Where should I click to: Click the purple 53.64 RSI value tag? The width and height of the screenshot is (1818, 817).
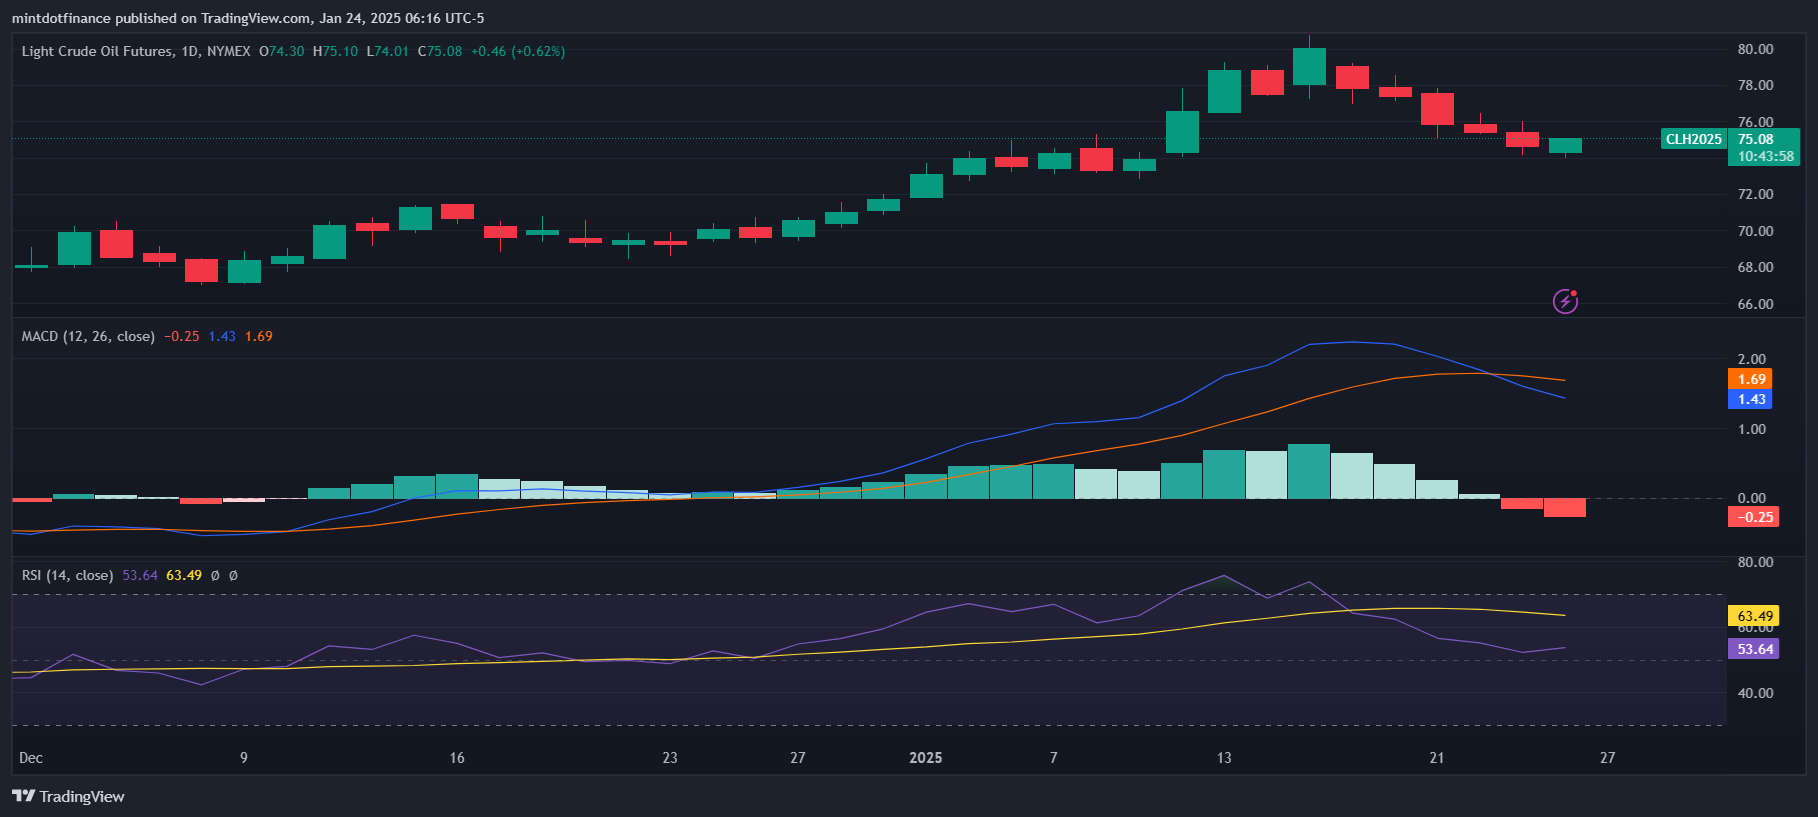(x=1753, y=649)
